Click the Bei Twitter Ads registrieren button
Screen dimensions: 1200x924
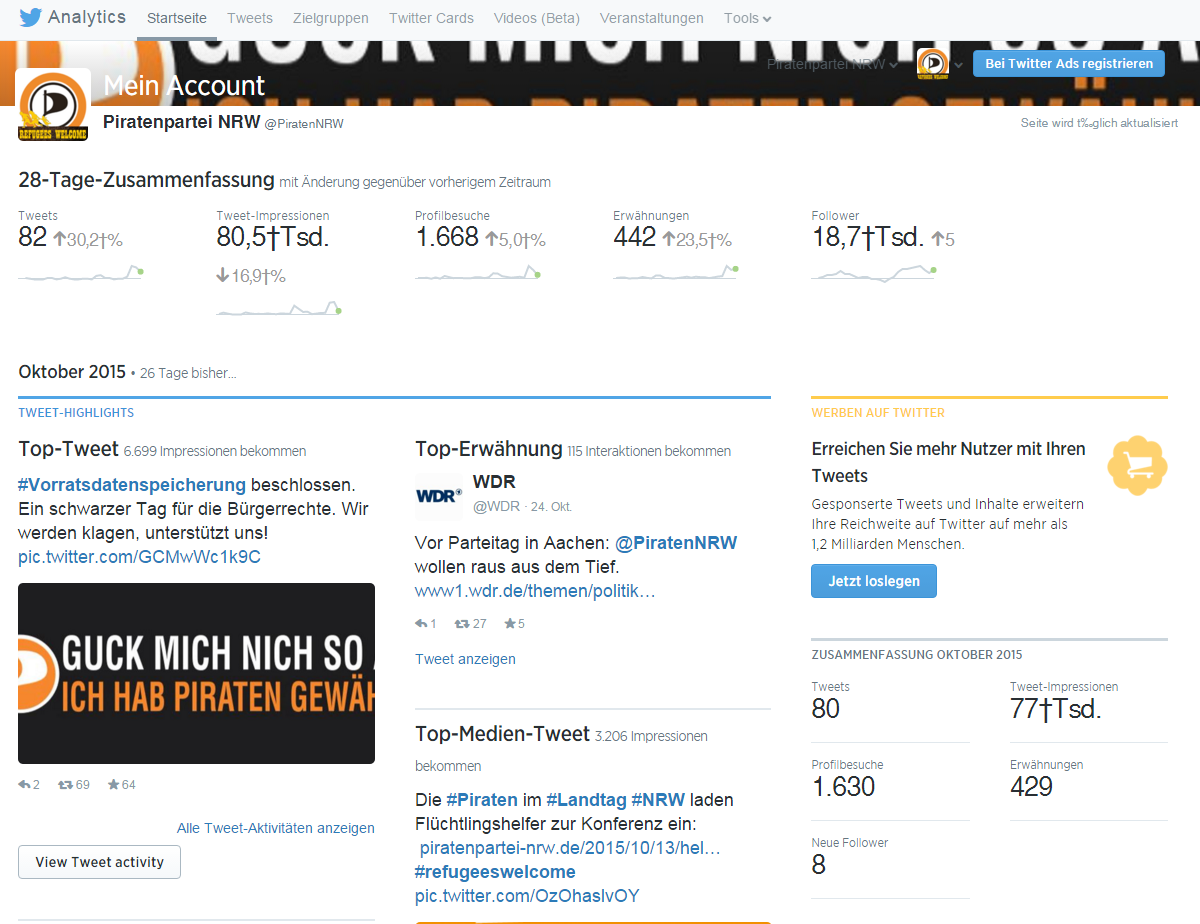(1069, 63)
